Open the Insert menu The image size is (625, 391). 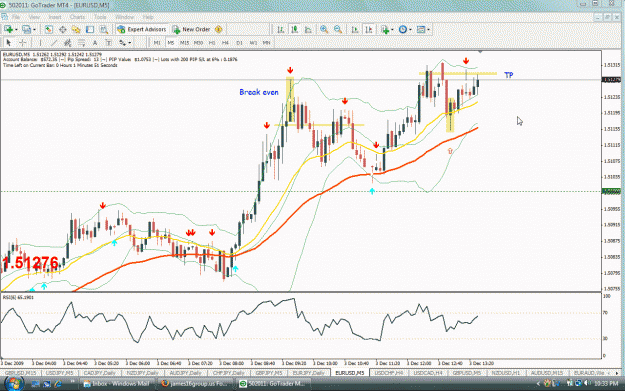55,18
